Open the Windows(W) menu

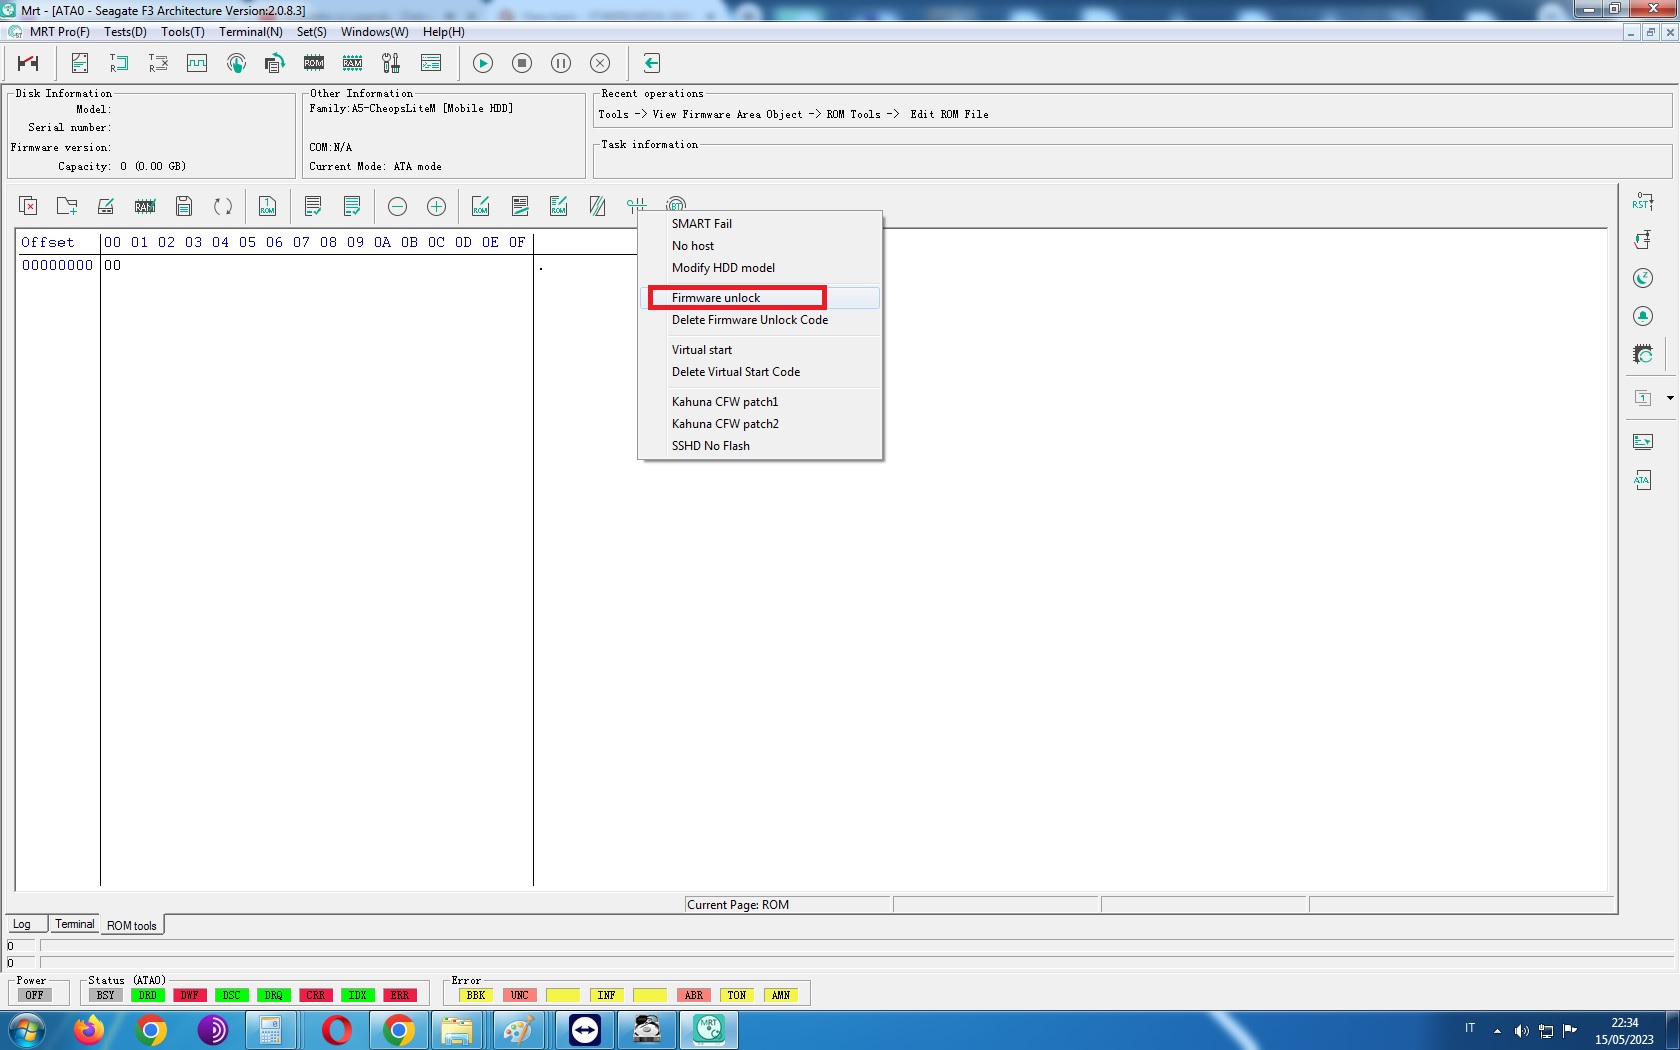375,32
